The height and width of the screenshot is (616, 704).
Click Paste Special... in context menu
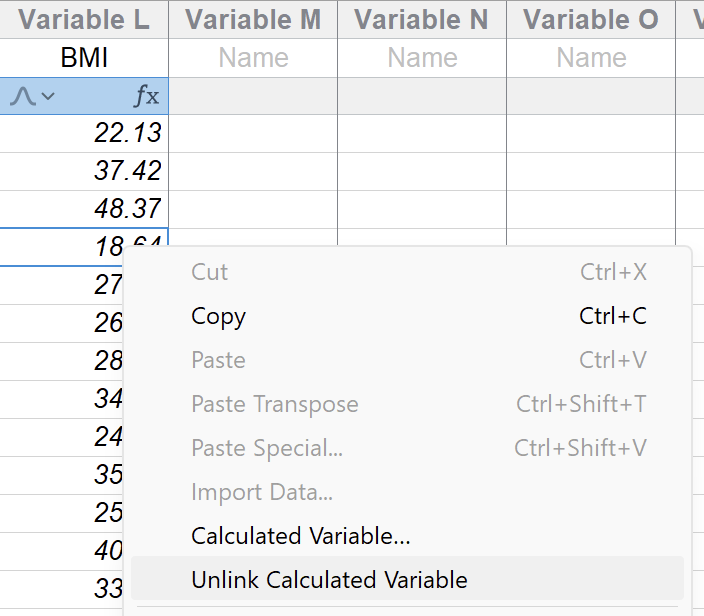[x=266, y=448]
